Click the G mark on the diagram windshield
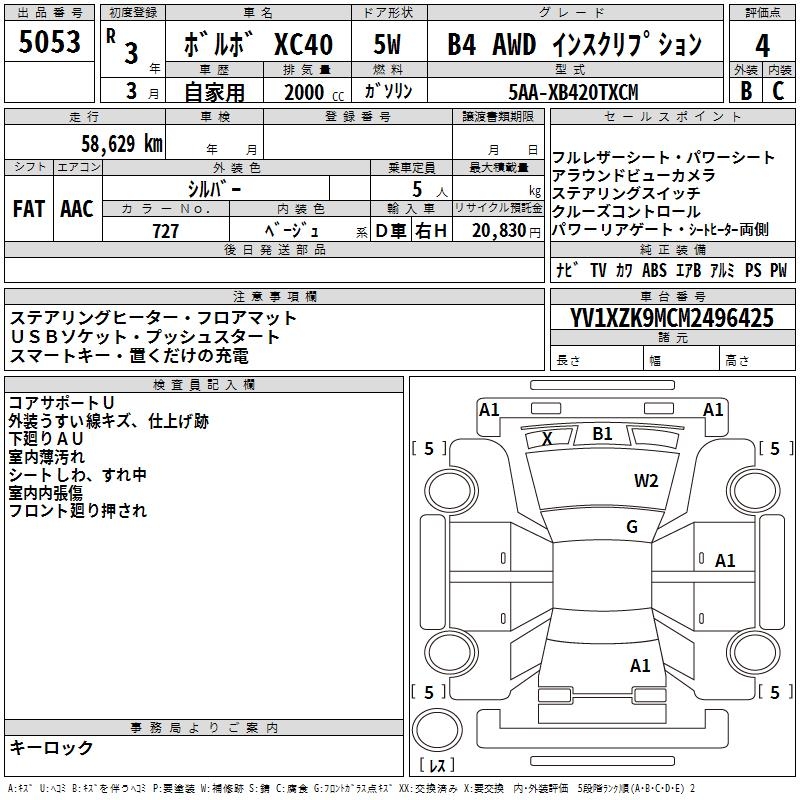This screenshot has width=800, height=800. (632, 527)
